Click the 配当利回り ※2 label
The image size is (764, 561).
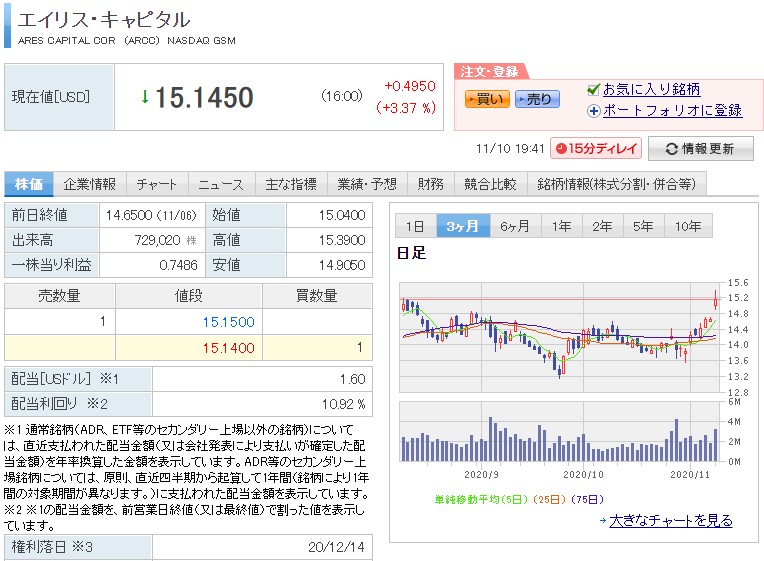pyautogui.click(x=59, y=404)
